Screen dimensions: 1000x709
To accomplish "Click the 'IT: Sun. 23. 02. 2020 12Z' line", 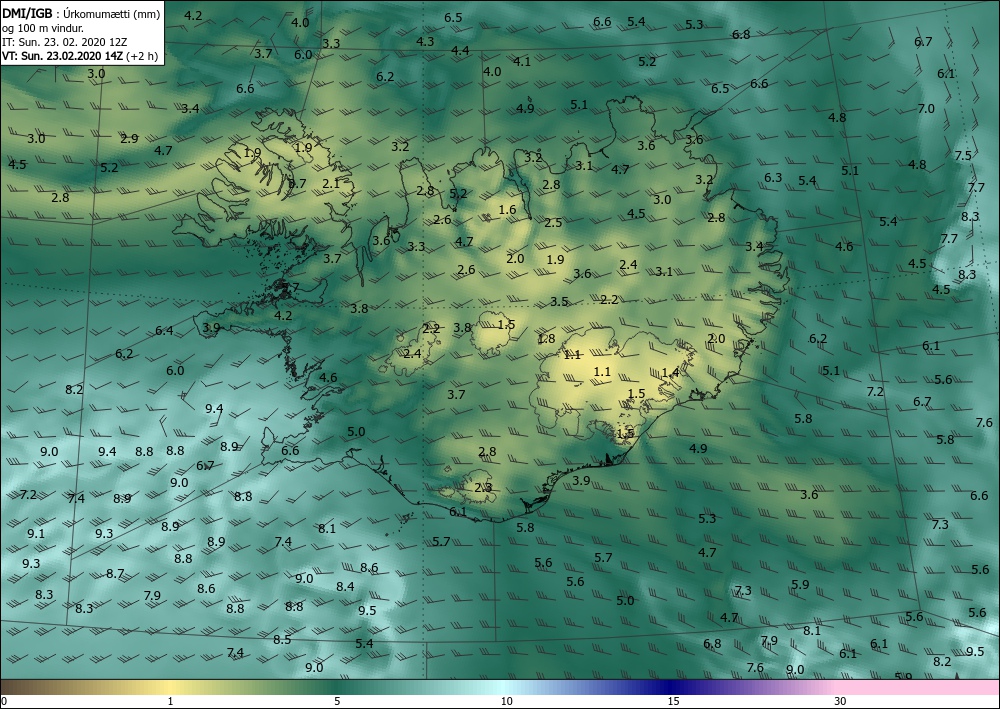I will [64, 42].
